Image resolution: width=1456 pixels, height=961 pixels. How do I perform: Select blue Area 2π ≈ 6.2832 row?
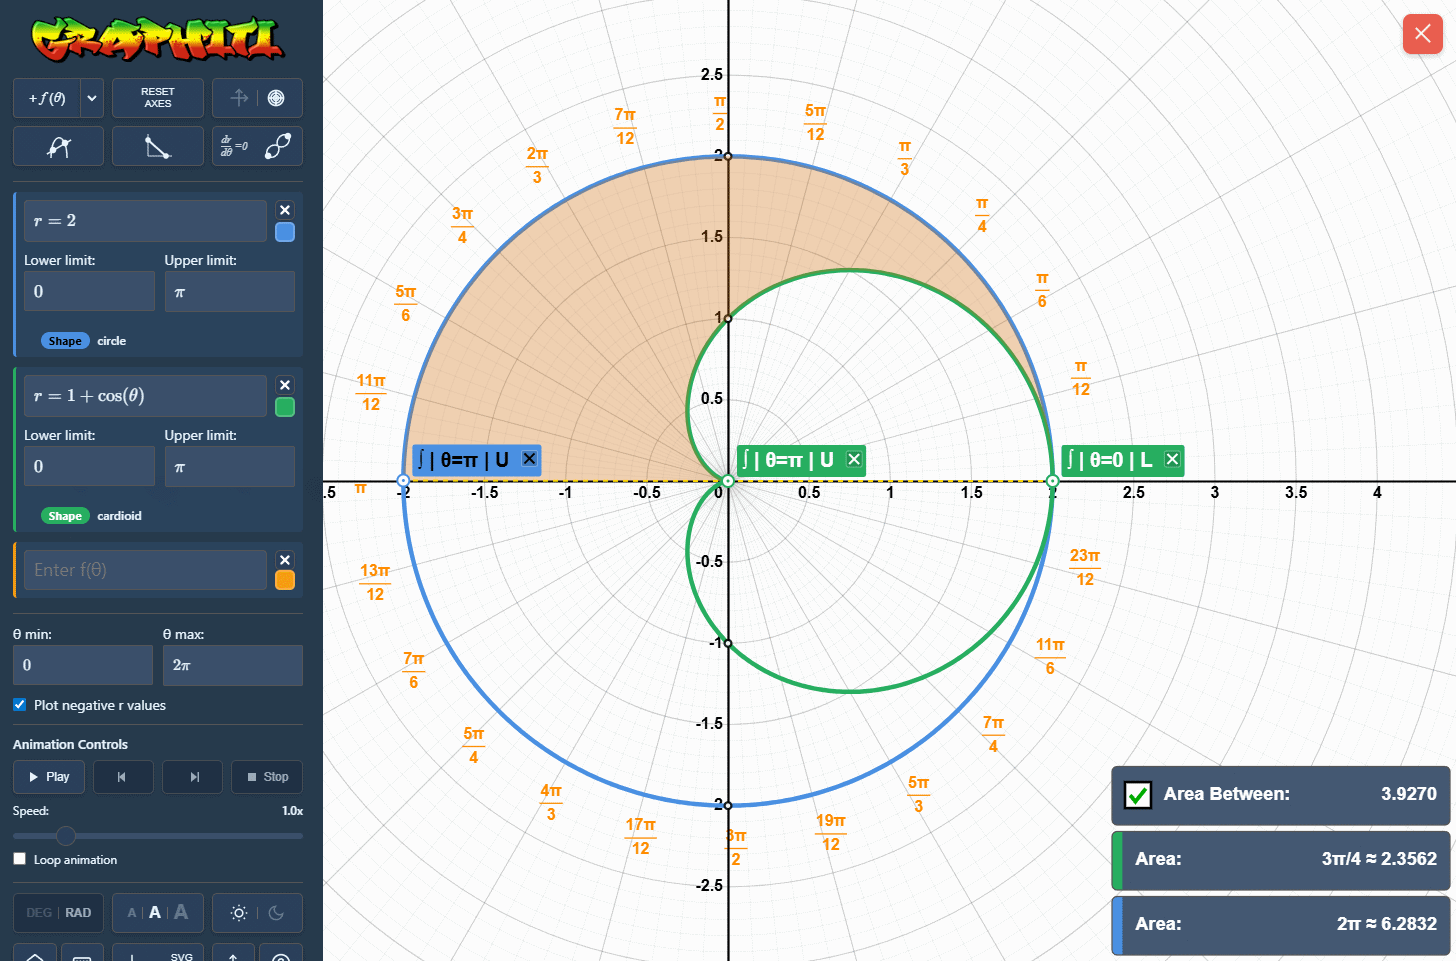coord(1281,925)
